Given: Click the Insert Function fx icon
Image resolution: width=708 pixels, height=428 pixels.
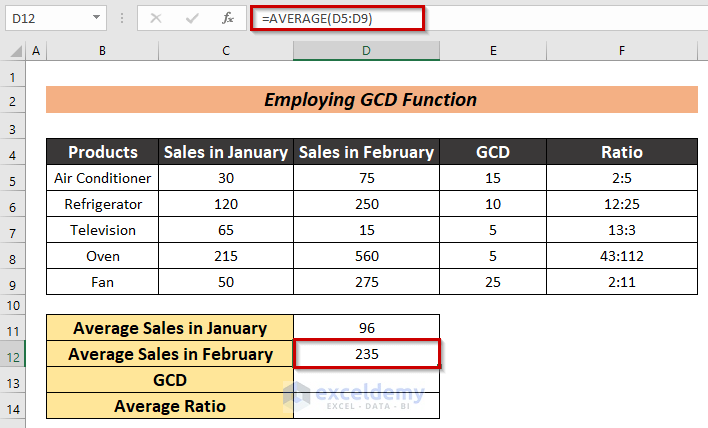Looking at the screenshot, I should [x=228, y=18].
